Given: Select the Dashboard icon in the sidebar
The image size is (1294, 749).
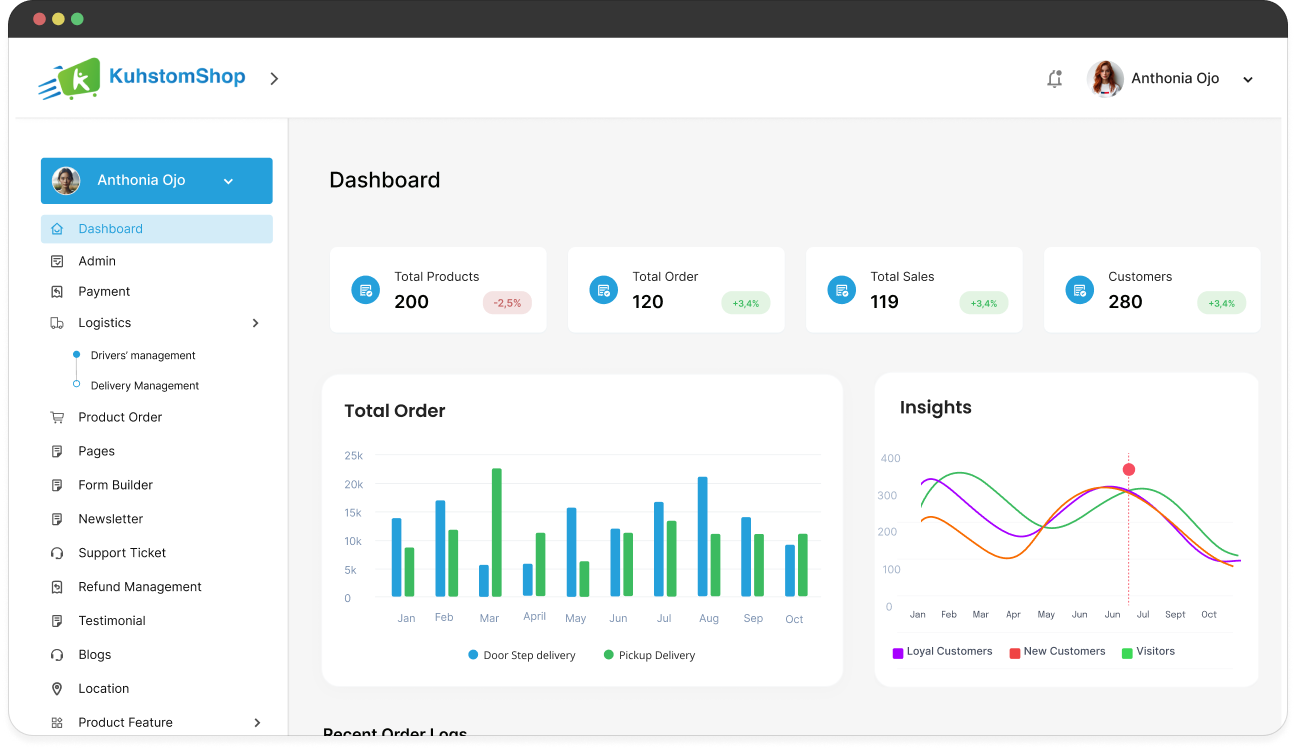Looking at the screenshot, I should (59, 228).
